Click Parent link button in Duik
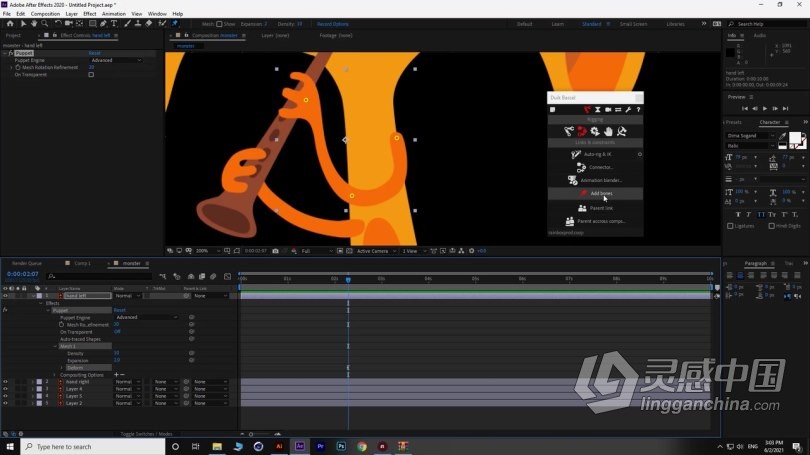 (595, 208)
